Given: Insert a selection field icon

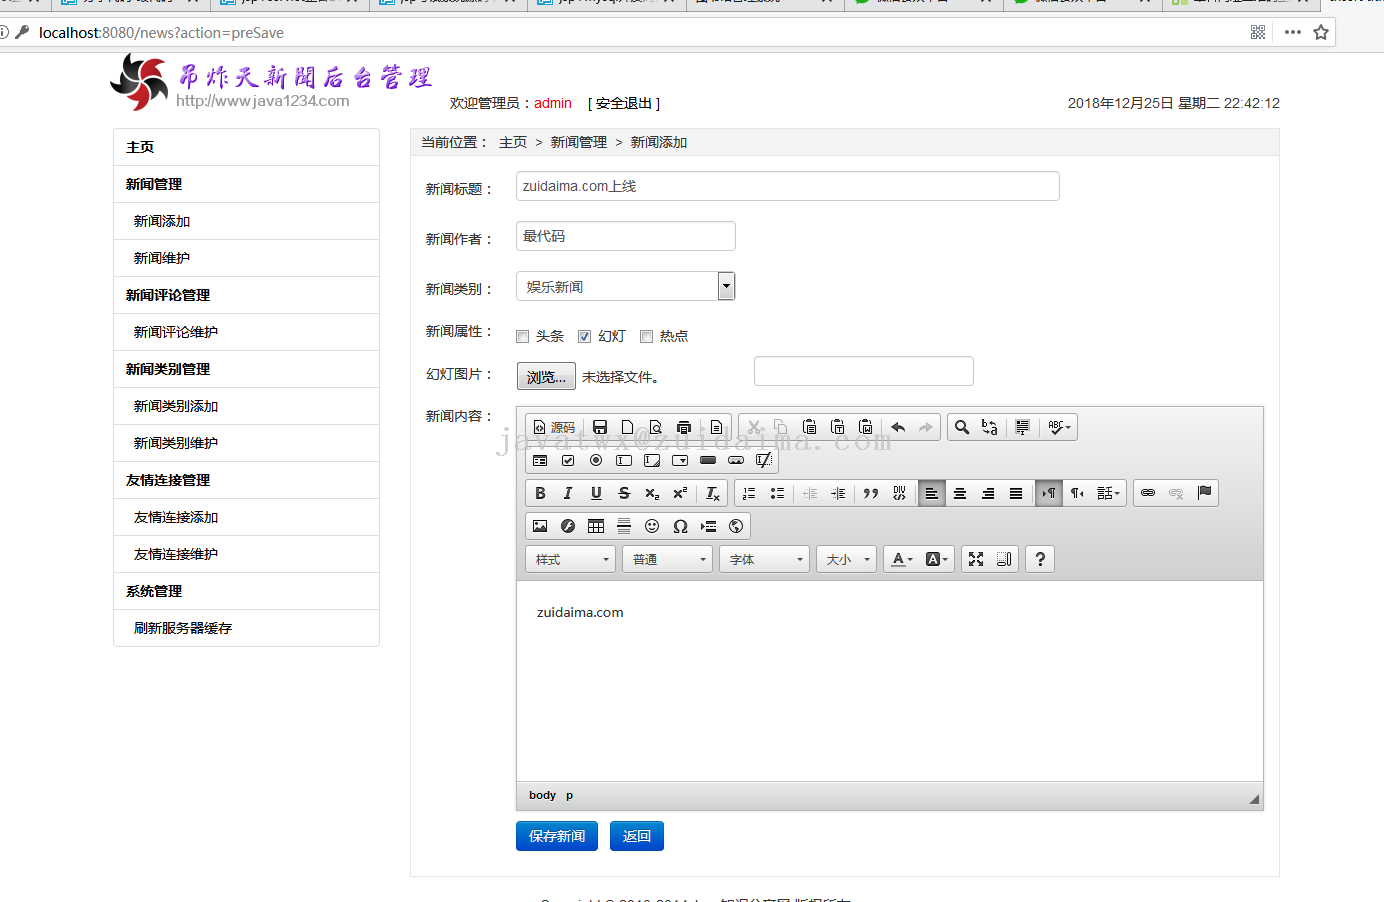Looking at the screenshot, I should (x=680, y=460).
